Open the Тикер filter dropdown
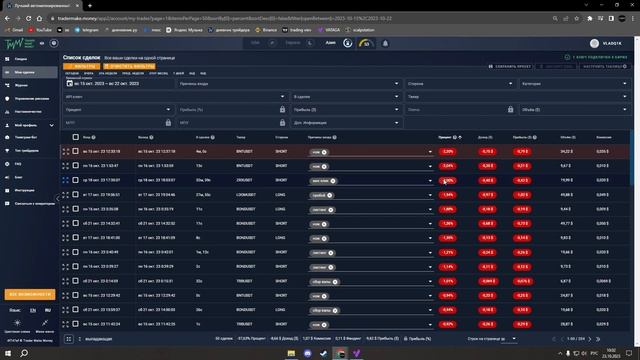Viewport: 640px width, 360px height. (x=517, y=97)
